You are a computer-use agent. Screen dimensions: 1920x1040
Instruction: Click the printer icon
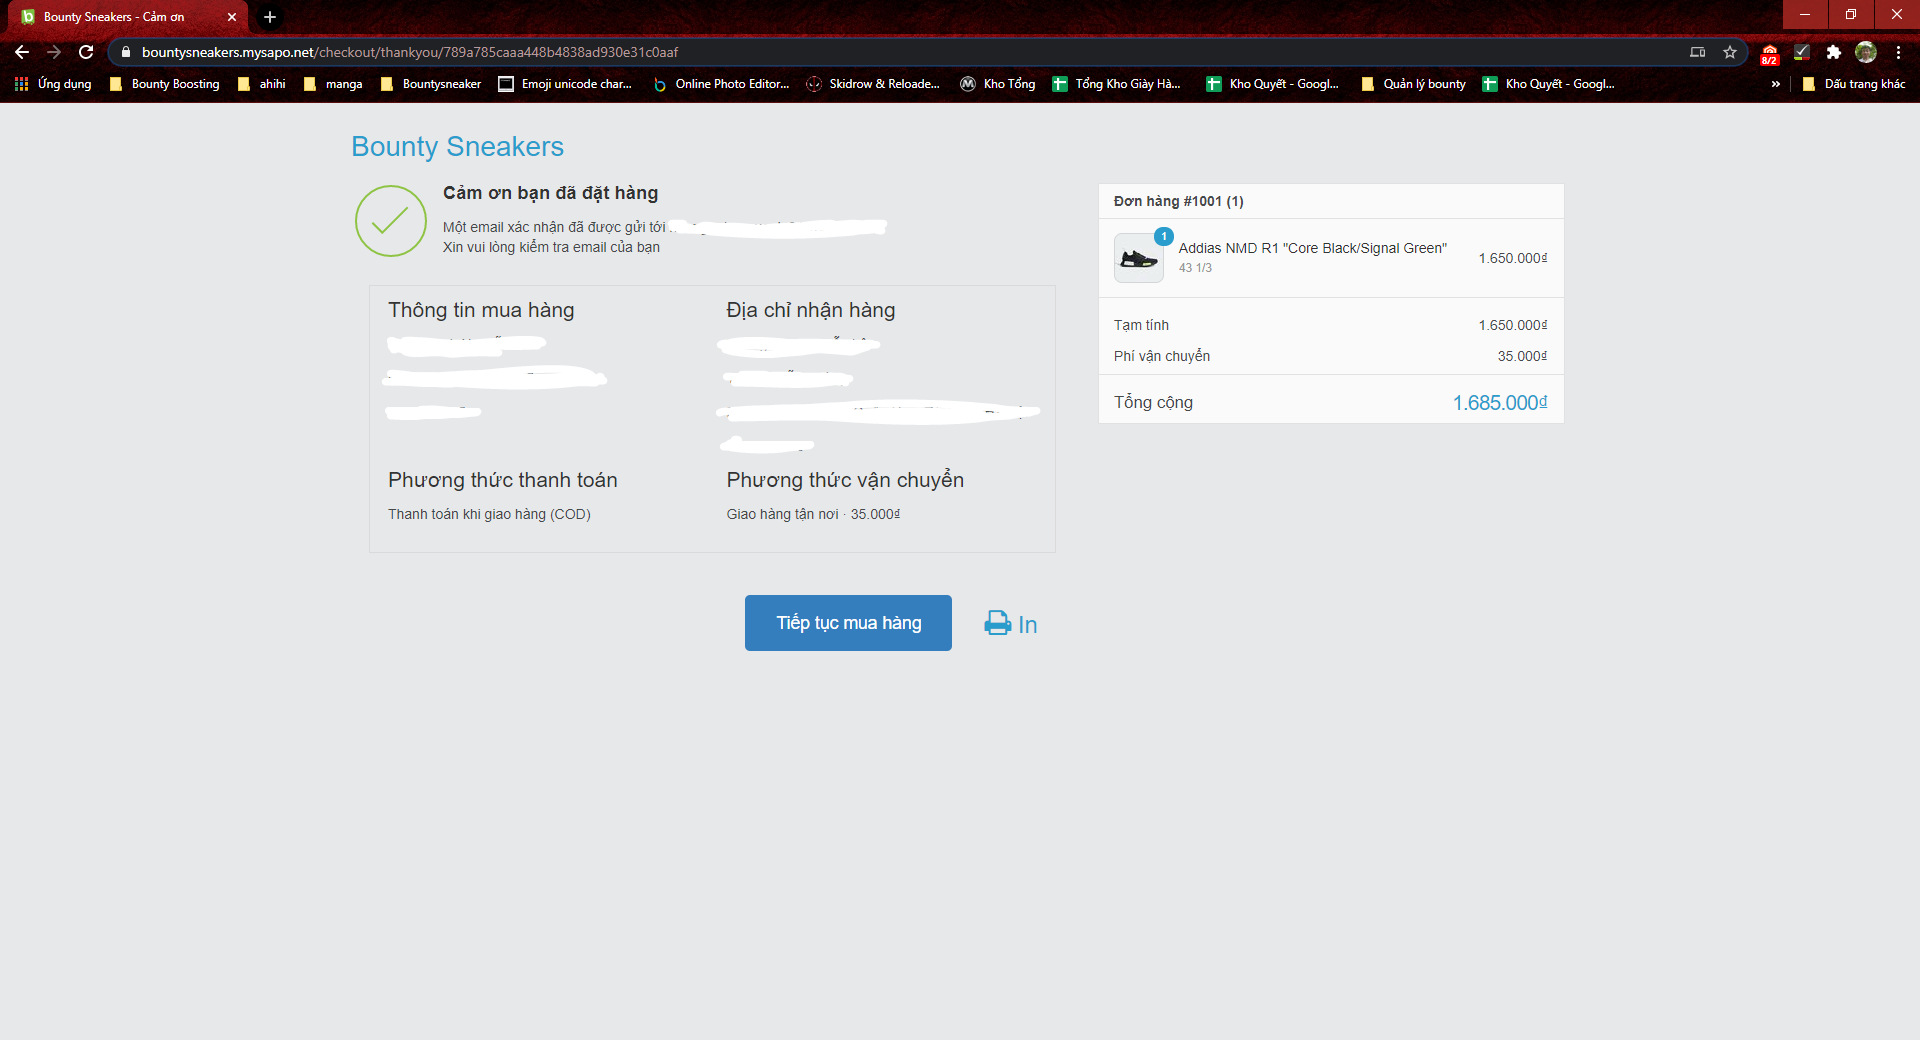pyautogui.click(x=997, y=624)
